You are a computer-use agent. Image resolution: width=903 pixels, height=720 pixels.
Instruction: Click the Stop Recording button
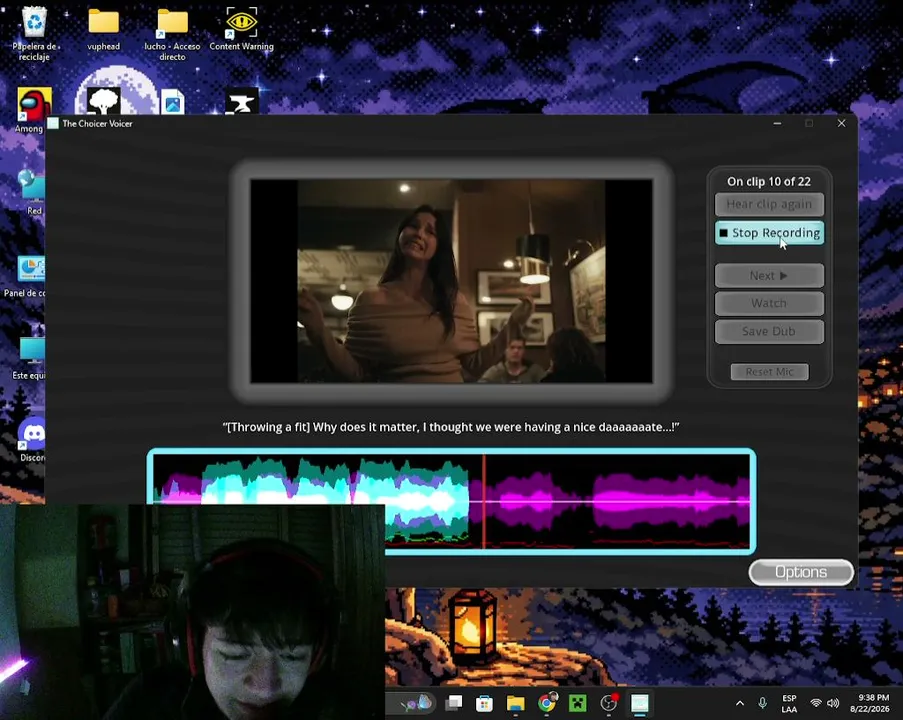click(x=769, y=233)
